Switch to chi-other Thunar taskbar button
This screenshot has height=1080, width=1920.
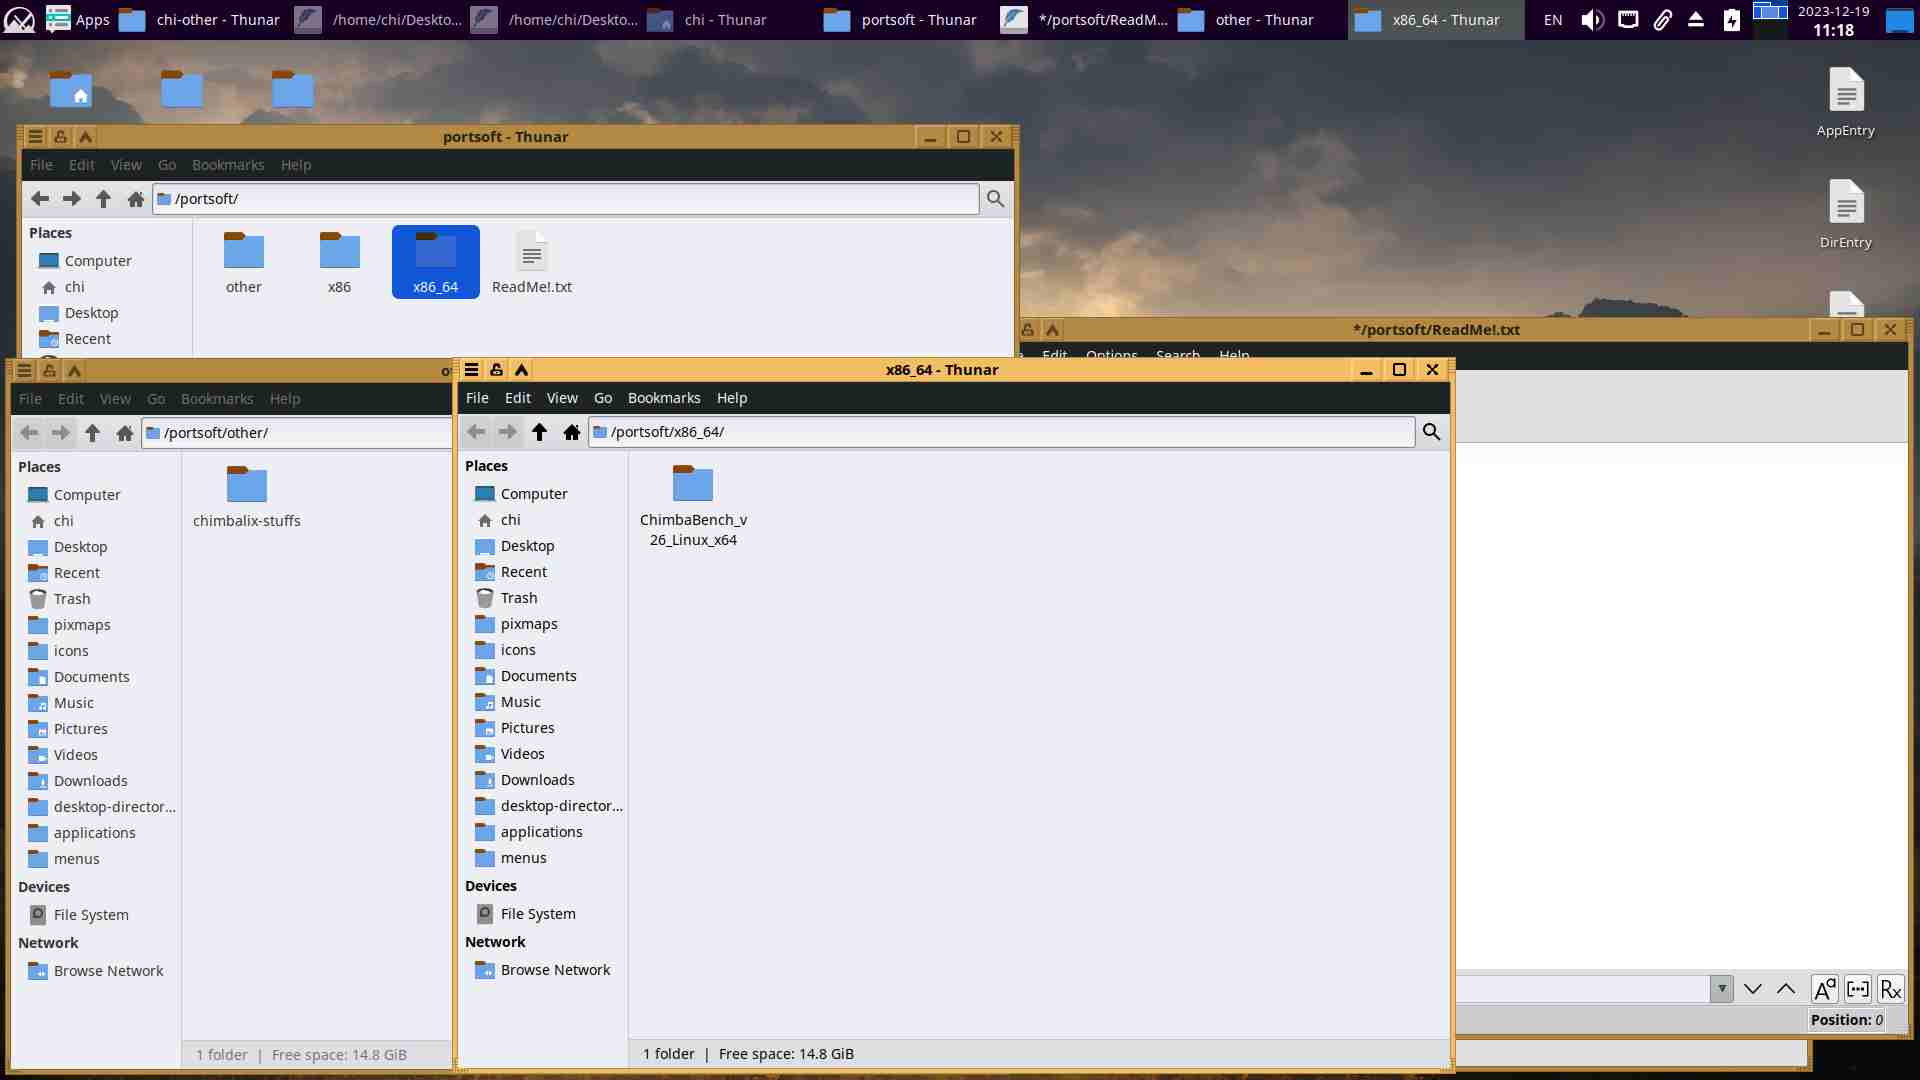[x=200, y=20]
